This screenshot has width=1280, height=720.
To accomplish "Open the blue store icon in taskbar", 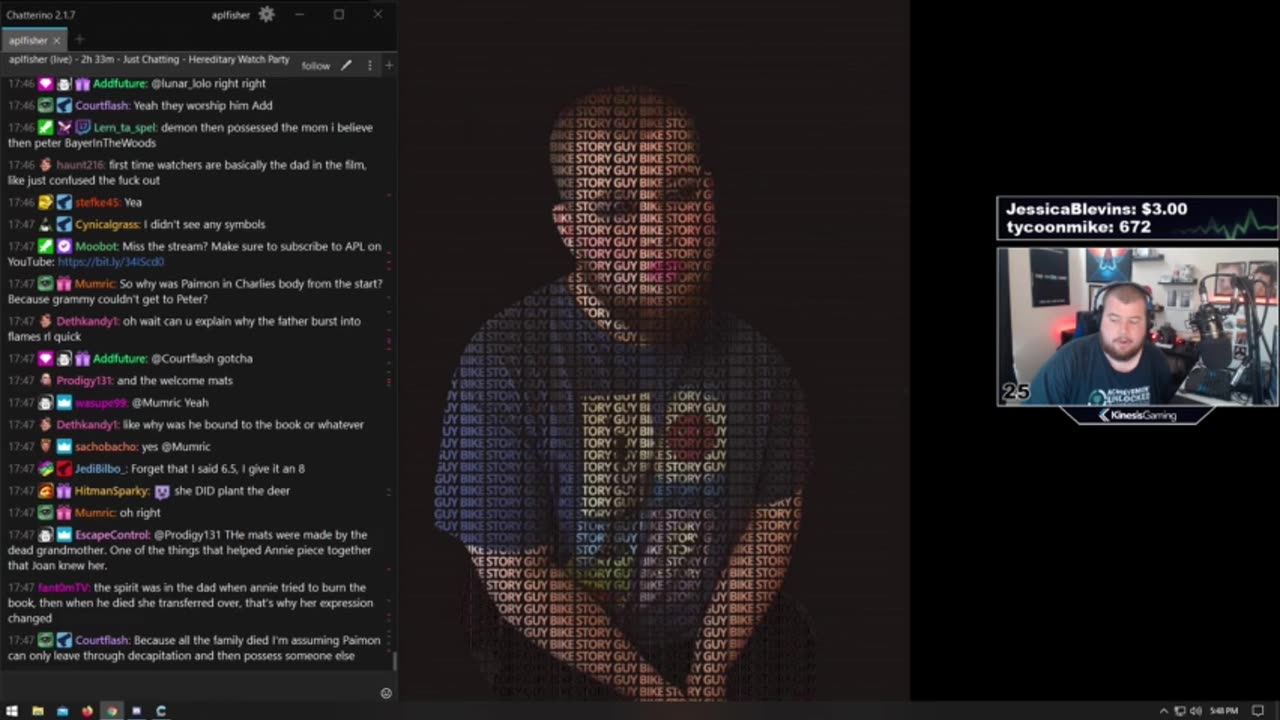I will (62, 711).
